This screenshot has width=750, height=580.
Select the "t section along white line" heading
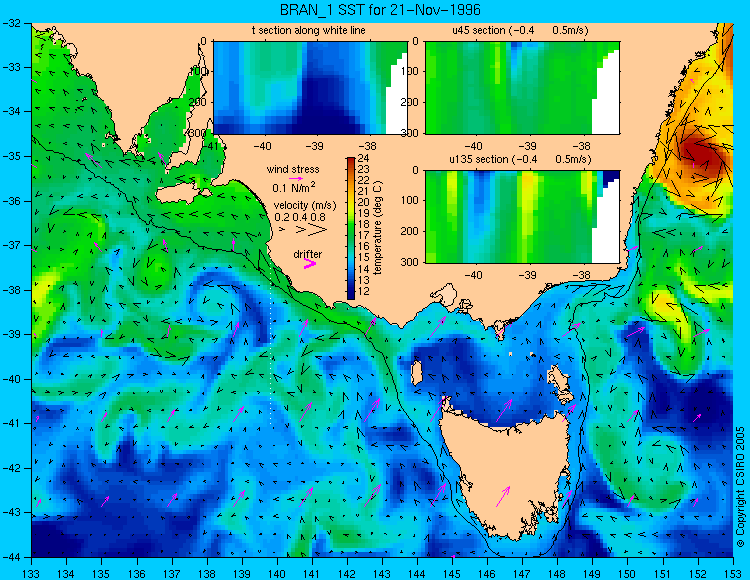point(309,31)
